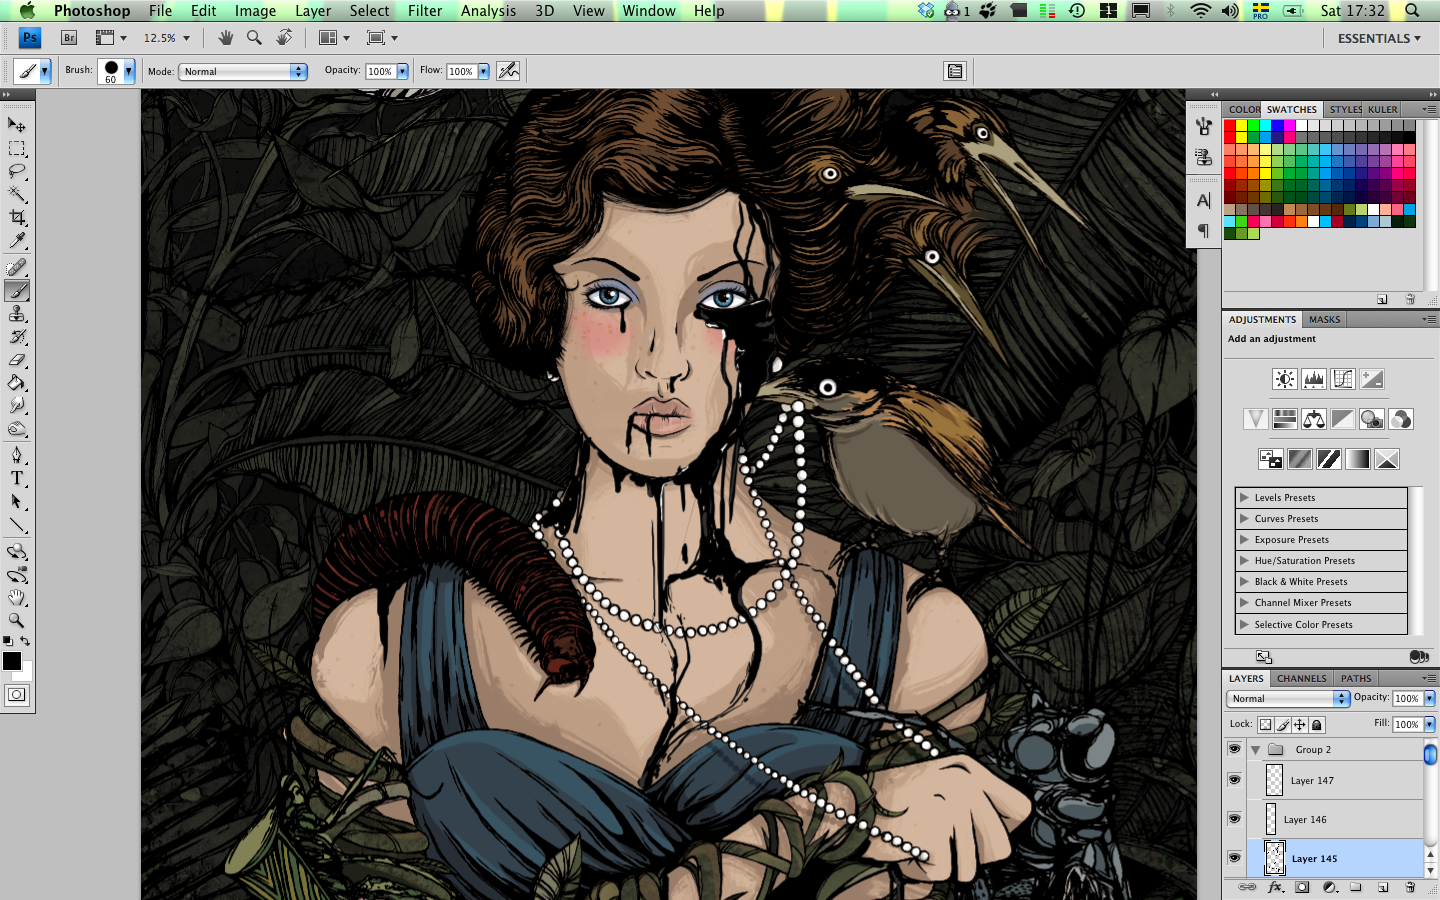Select the Clone Stamp tool
Viewport: 1440px width, 900px height.
coord(17,314)
